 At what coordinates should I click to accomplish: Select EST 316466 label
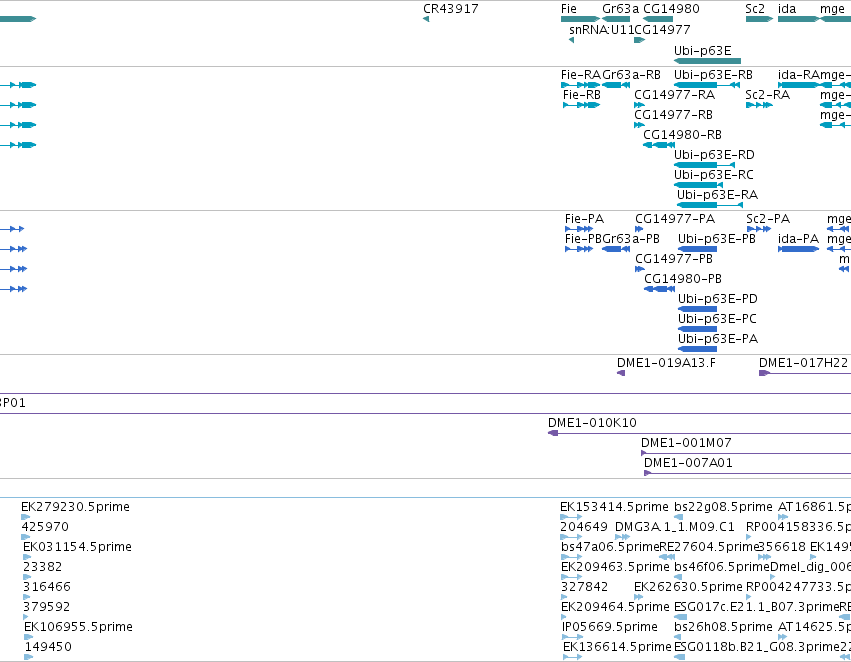click(x=47, y=587)
